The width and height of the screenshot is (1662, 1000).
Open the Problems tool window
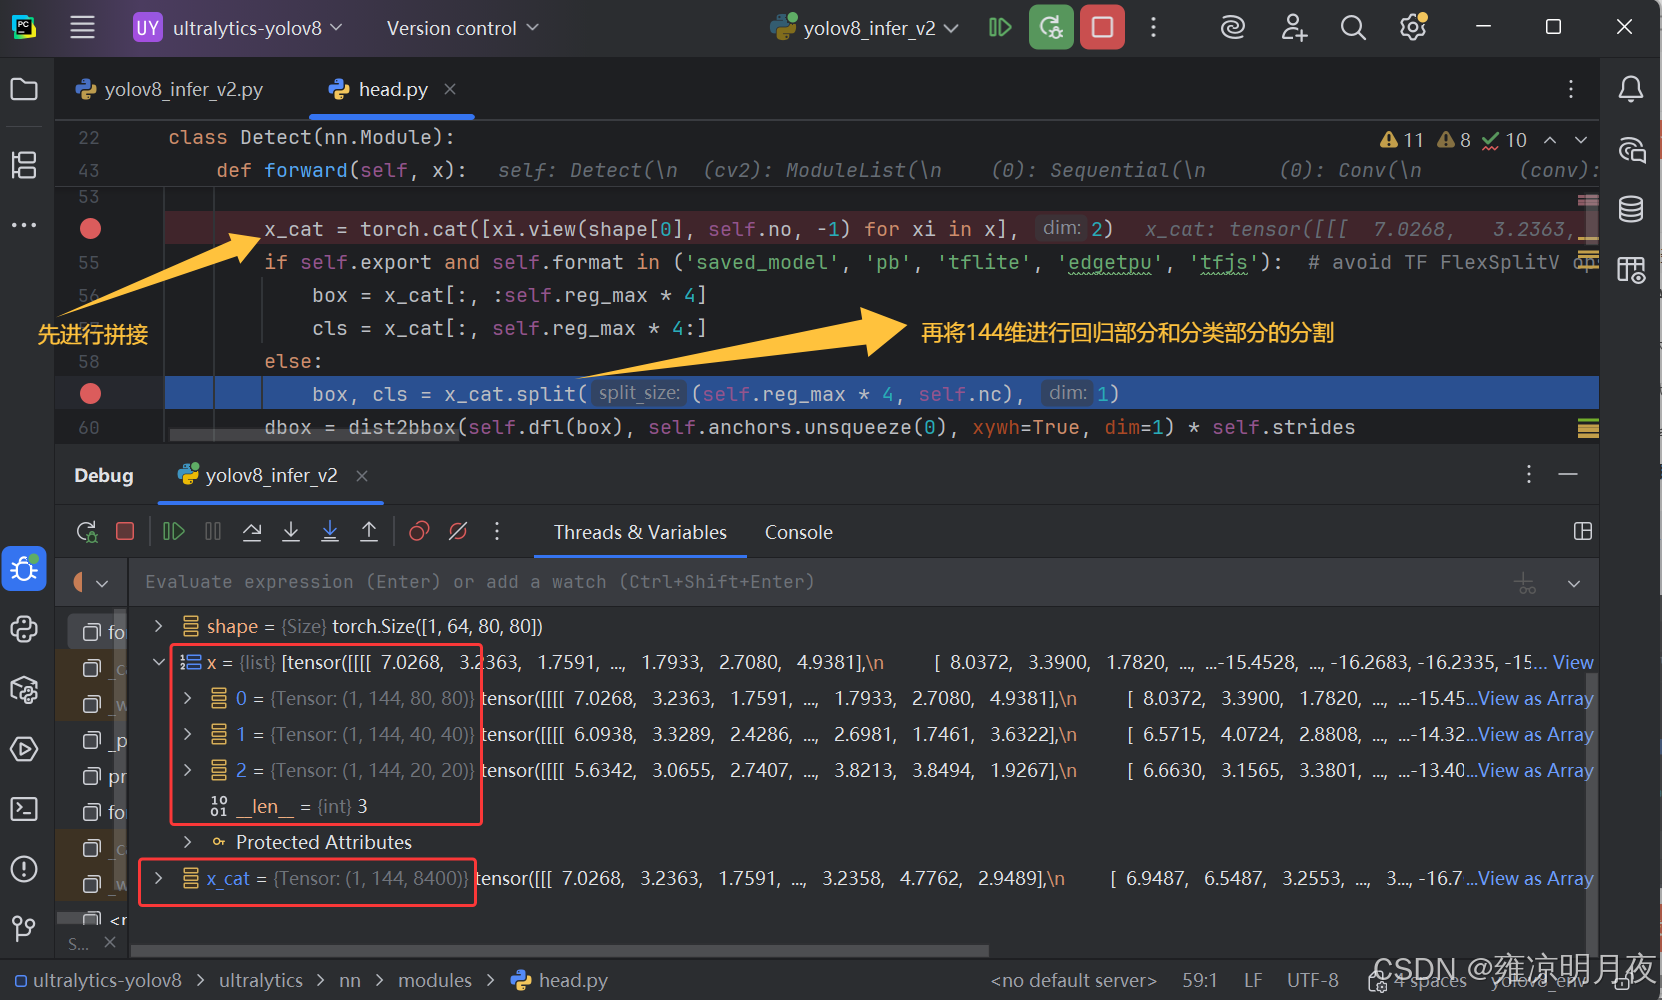(24, 869)
